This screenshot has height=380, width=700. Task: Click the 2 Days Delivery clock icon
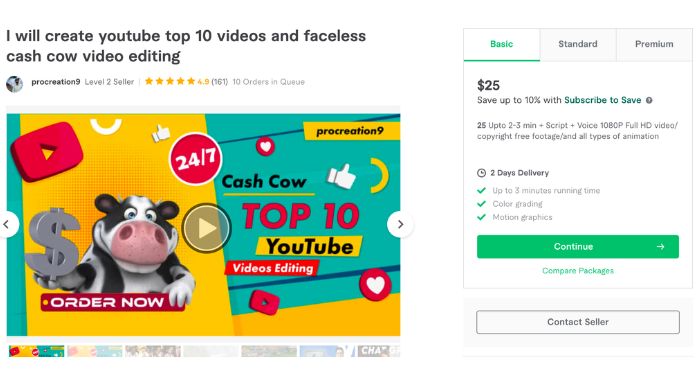click(x=481, y=173)
